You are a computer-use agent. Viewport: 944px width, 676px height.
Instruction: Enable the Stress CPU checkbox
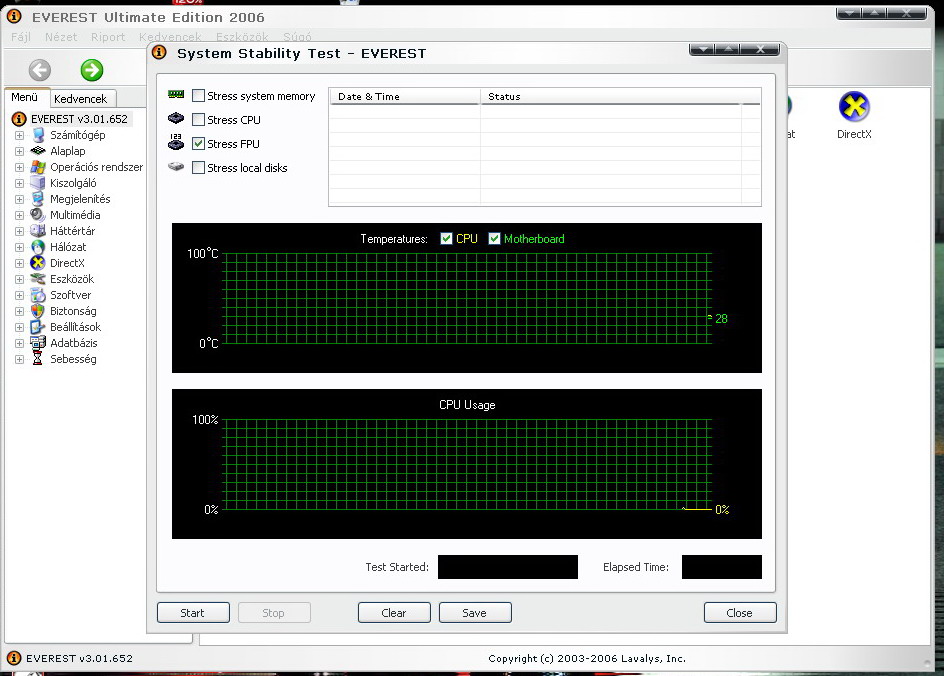coord(199,120)
